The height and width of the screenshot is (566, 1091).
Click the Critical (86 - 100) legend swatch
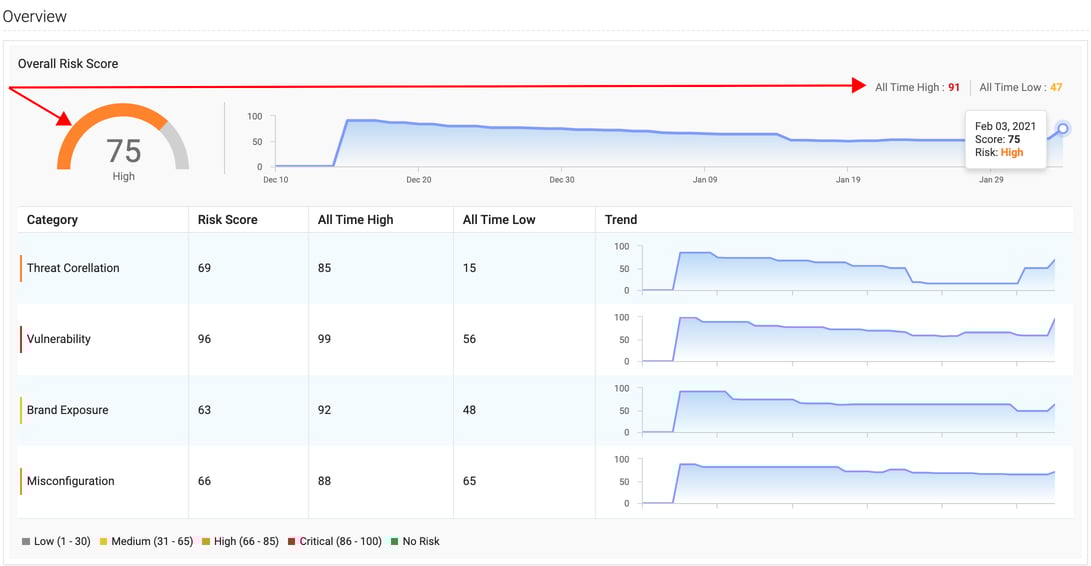click(292, 542)
